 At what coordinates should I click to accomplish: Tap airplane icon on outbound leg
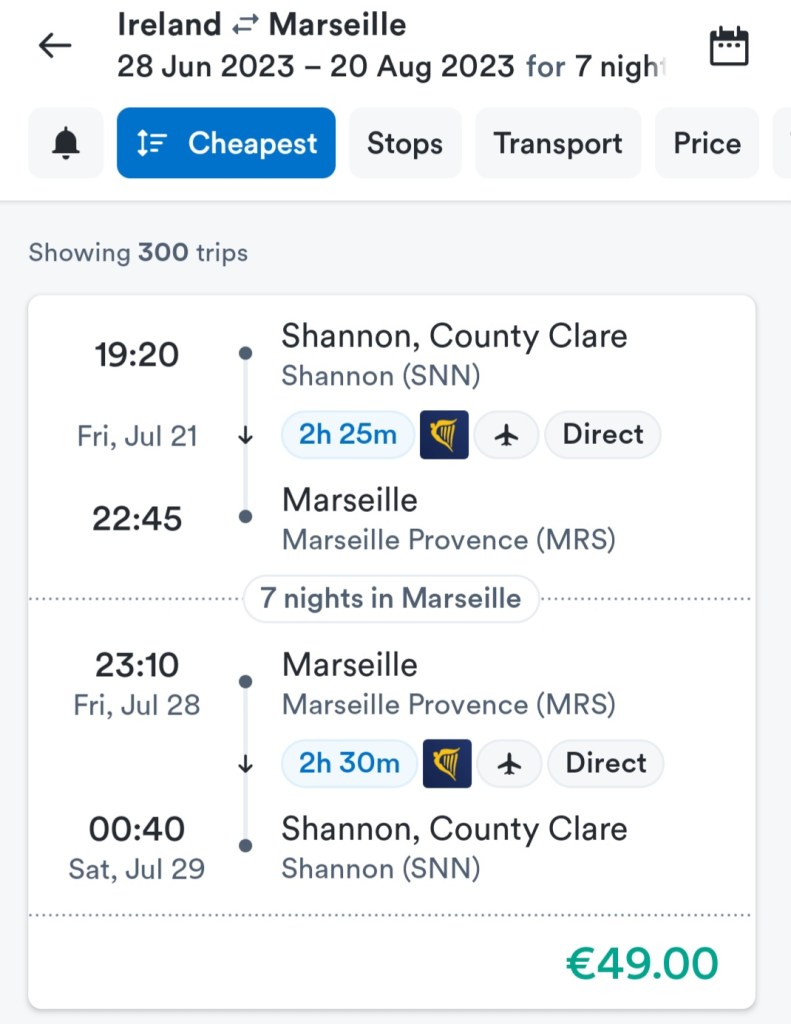coord(507,435)
